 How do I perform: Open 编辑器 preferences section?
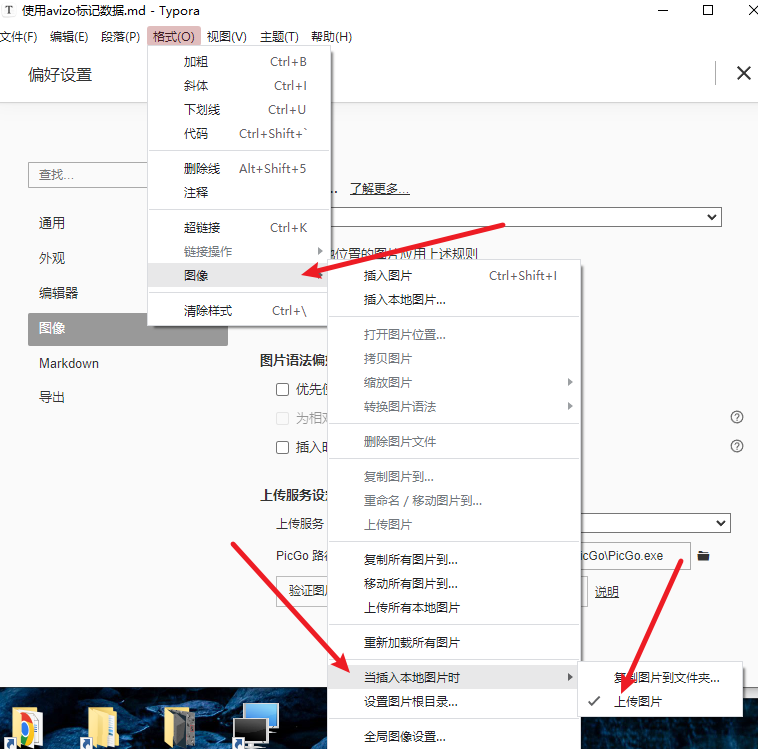tap(58, 293)
